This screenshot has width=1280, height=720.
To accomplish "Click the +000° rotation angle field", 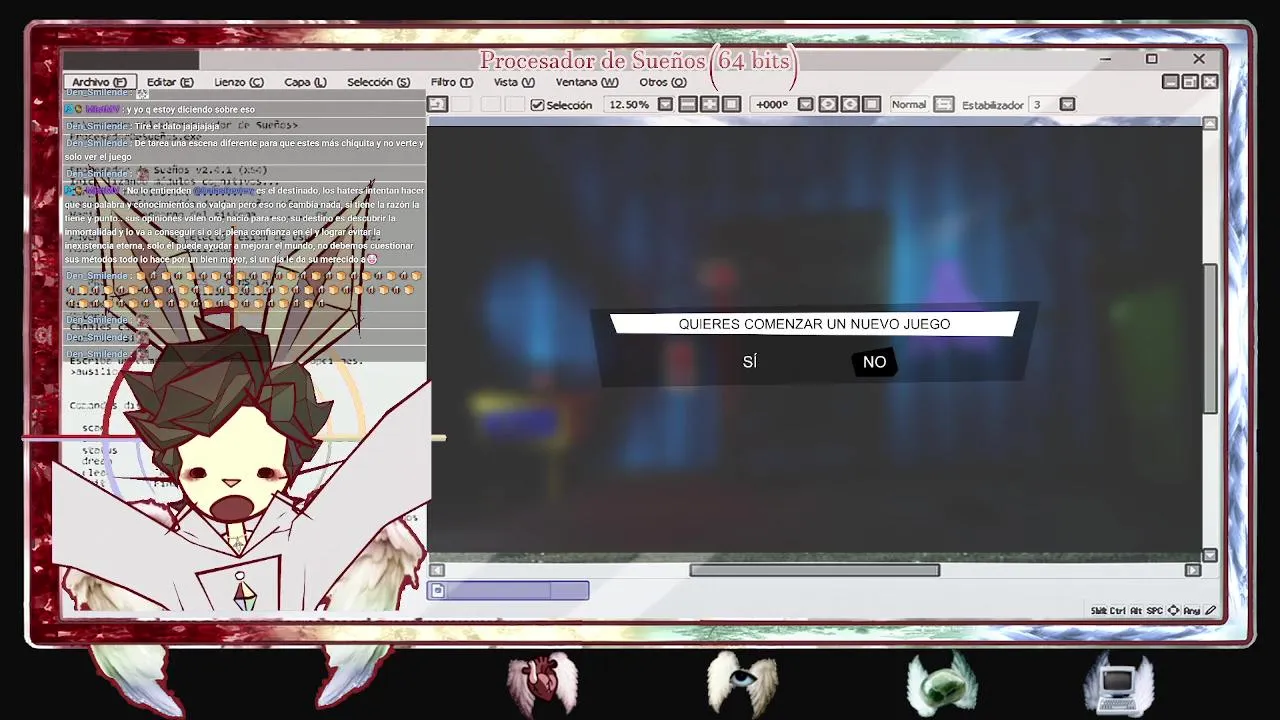I will pos(773,105).
